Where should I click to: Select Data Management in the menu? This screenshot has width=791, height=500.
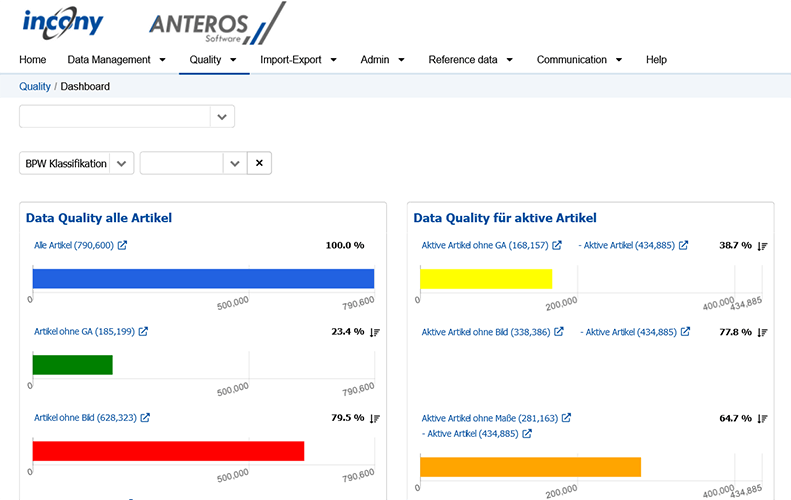[109, 60]
